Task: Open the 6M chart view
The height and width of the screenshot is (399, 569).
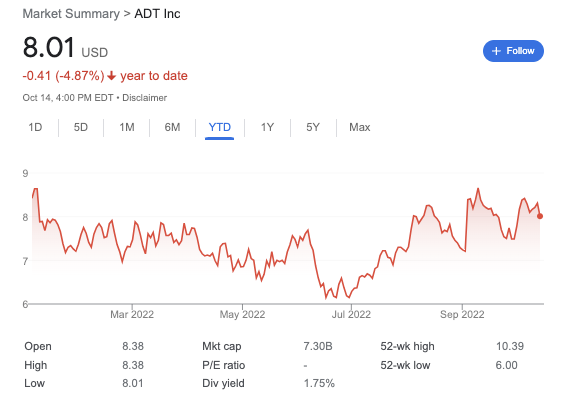Action: click(x=172, y=127)
